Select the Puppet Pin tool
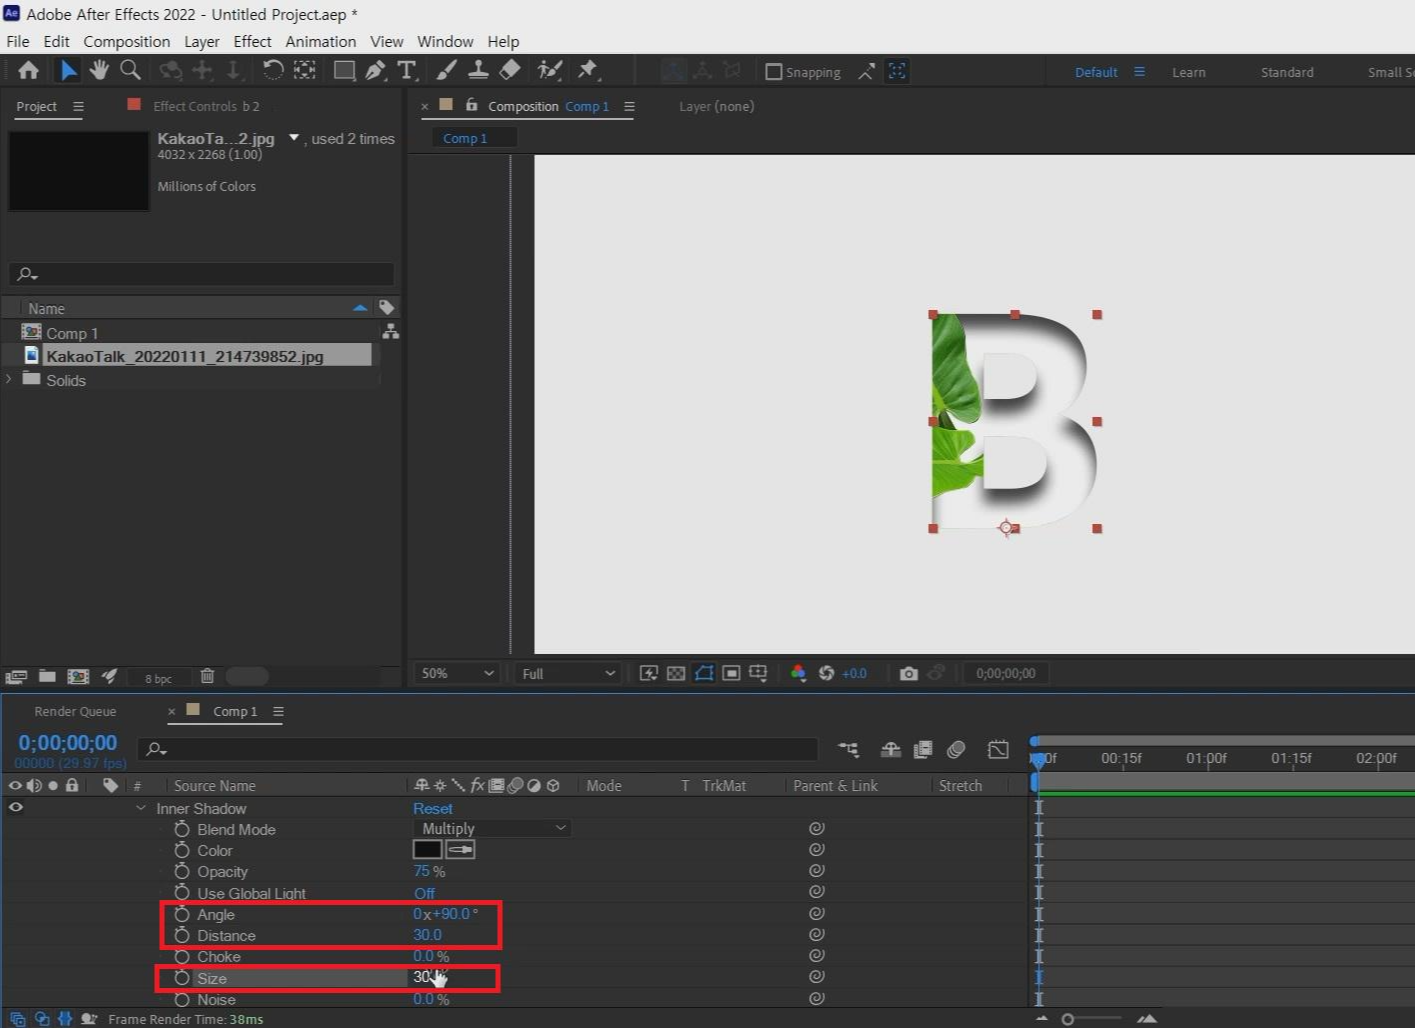Screen dimensions: 1415x1028 (588, 70)
